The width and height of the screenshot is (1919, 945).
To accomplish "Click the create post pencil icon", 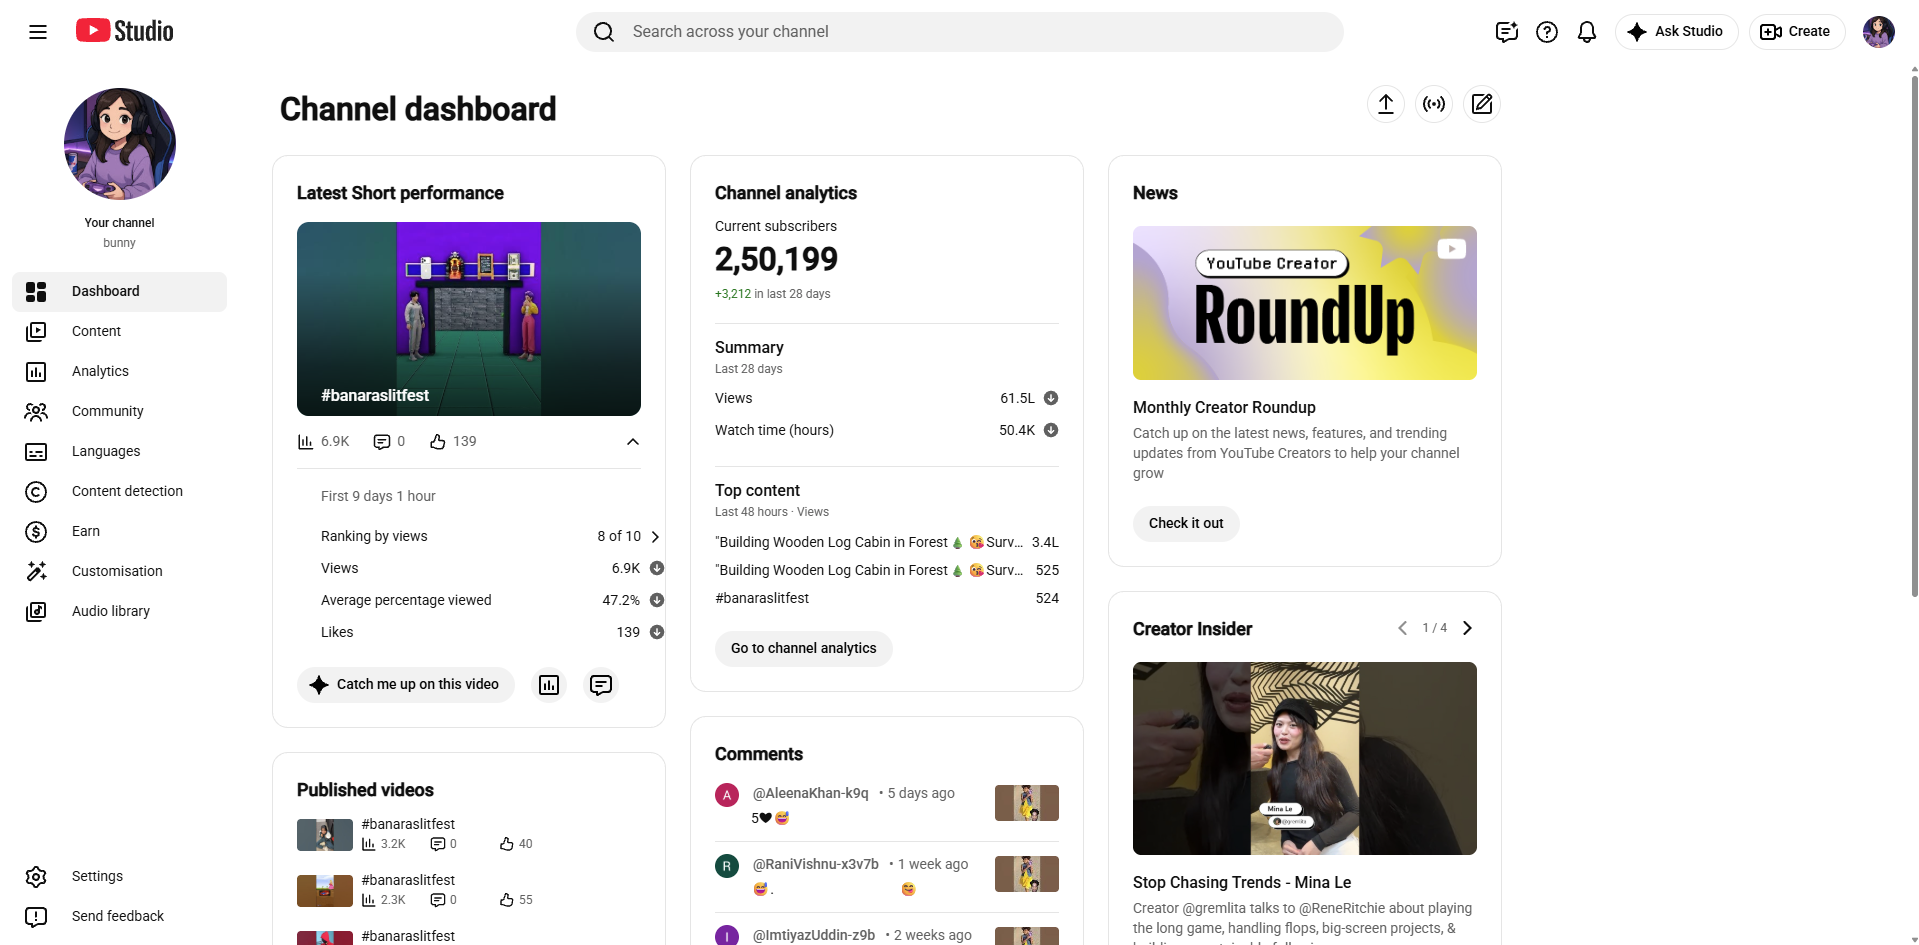I will tap(1482, 104).
